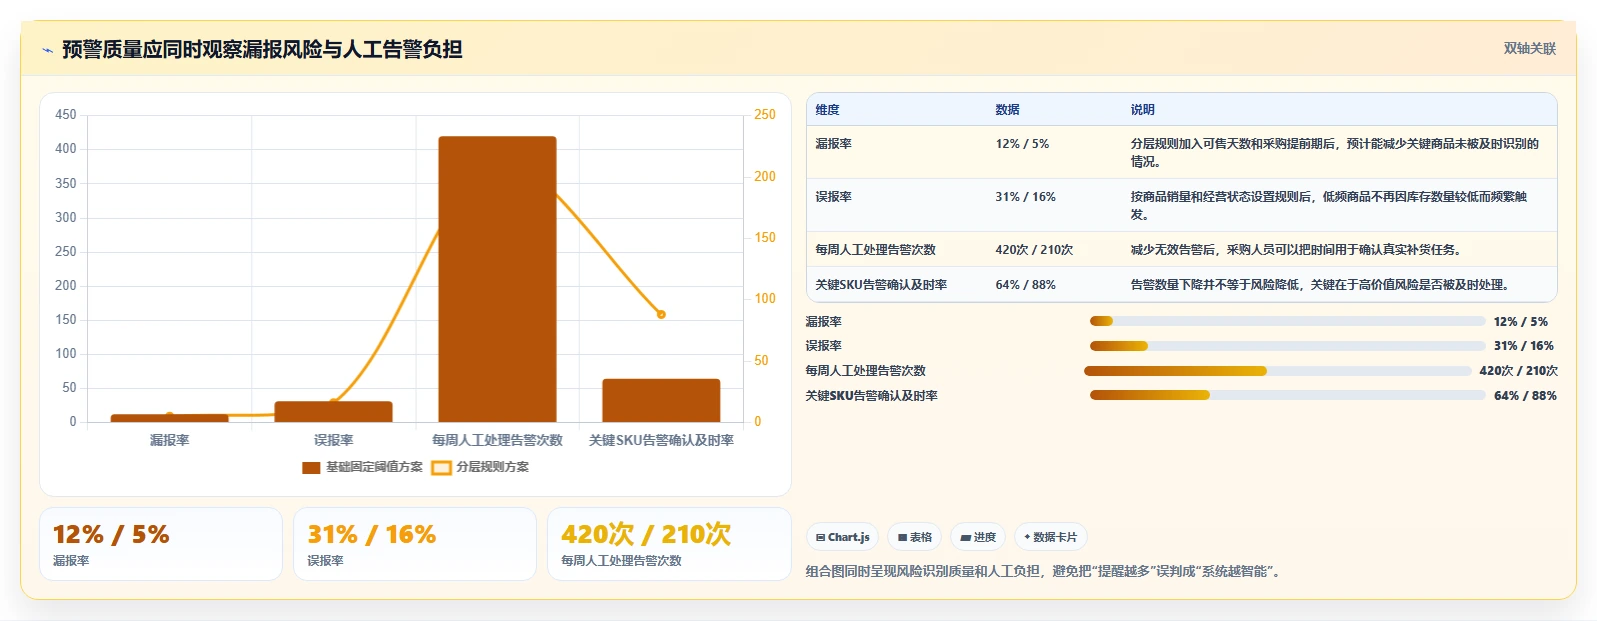Image resolution: width=1597 pixels, height=621 pixels.
Task: Click the 每周人工处理告警次数 progress bar
Action: coord(1278,371)
